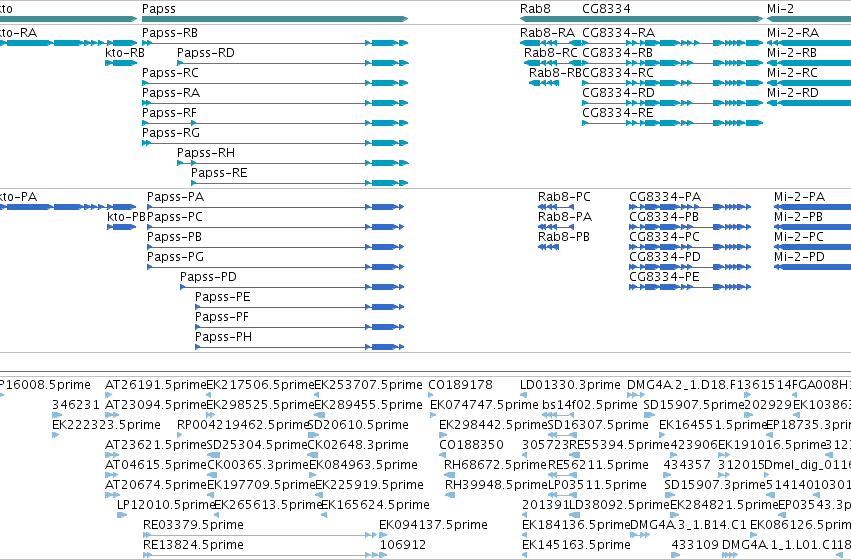Select the Mi-2 gene label
The height and width of the screenshot is (560, 851).
[780, 9]
